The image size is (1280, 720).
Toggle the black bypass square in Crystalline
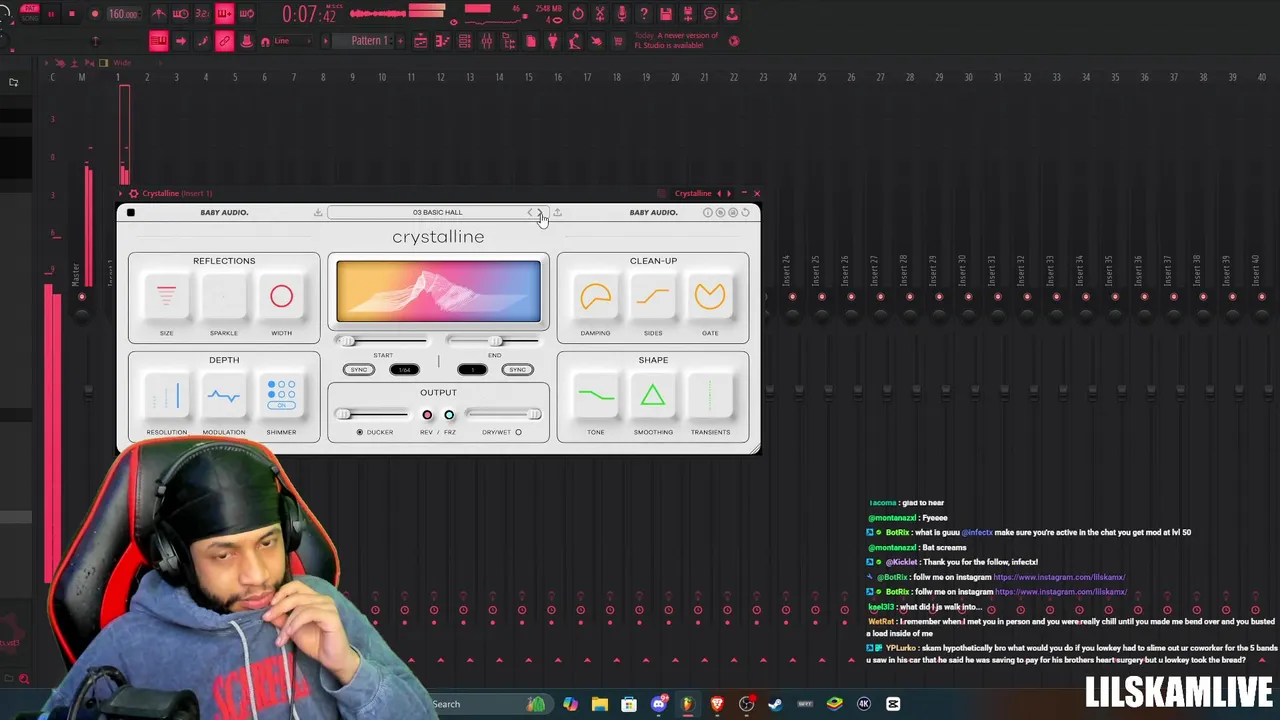coord(130,212)
